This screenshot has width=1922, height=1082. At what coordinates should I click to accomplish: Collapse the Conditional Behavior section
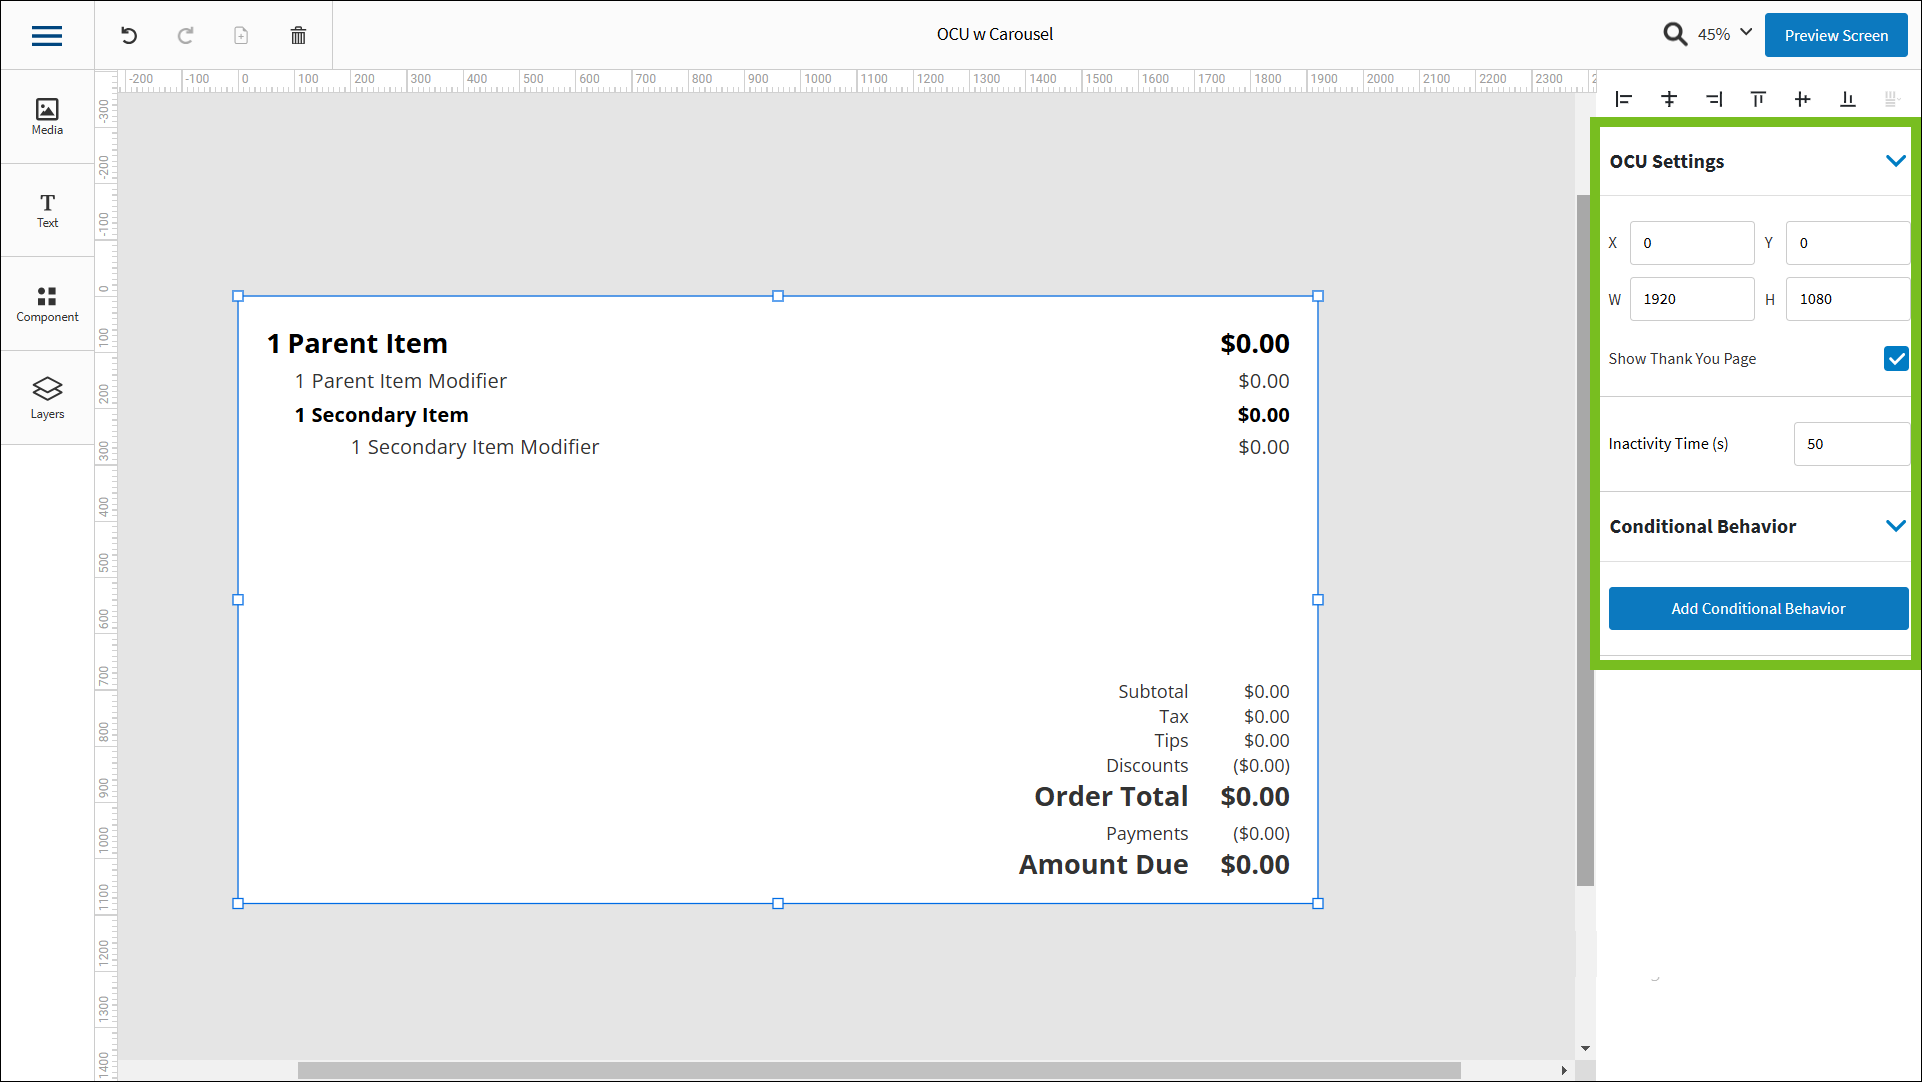tap(1895, 526)
